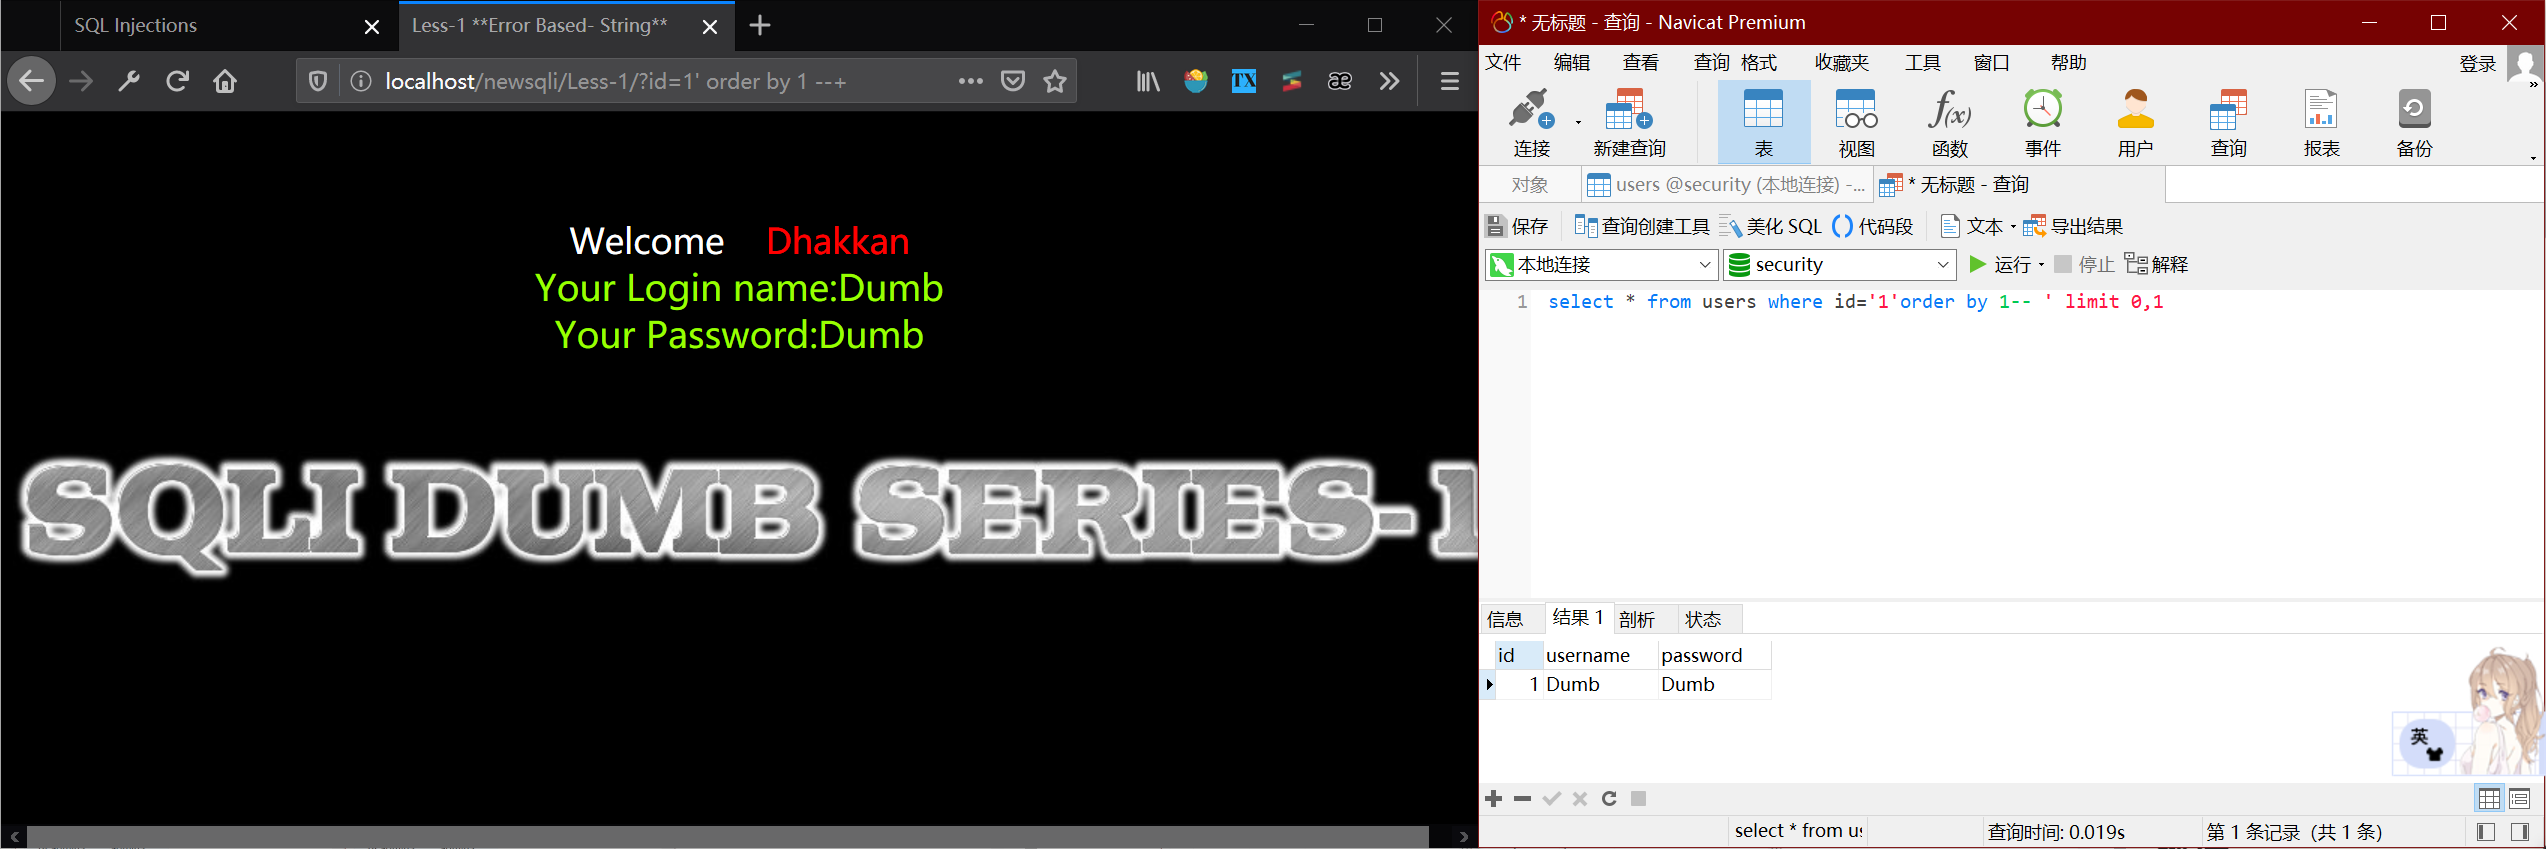Image resolution: width=2546 pixels, height=849 pixels.
Task: Bookmark this page with the star
Action: click(x=1055, y=81)
